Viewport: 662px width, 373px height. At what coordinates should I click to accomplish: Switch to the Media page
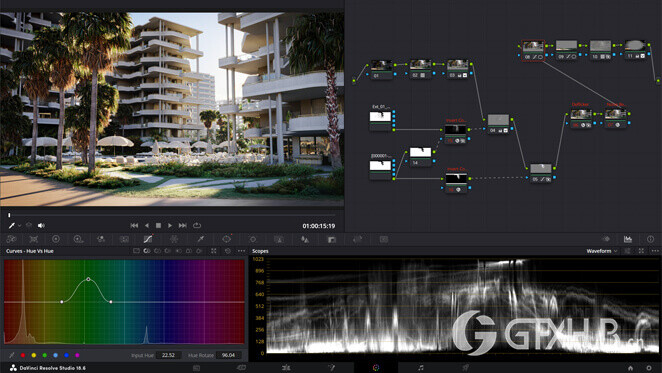pos(196,368)
